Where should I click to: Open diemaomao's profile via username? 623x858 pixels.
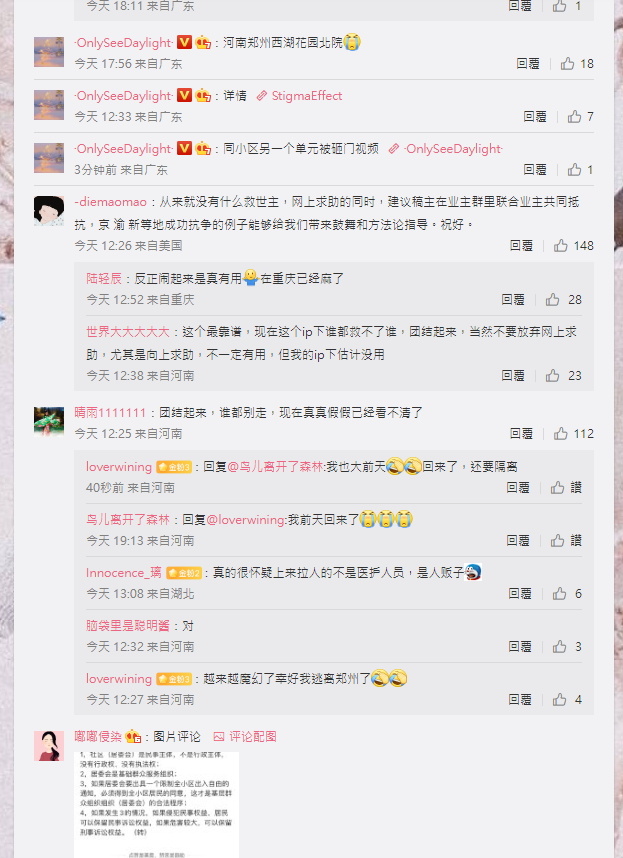point(110,202)
